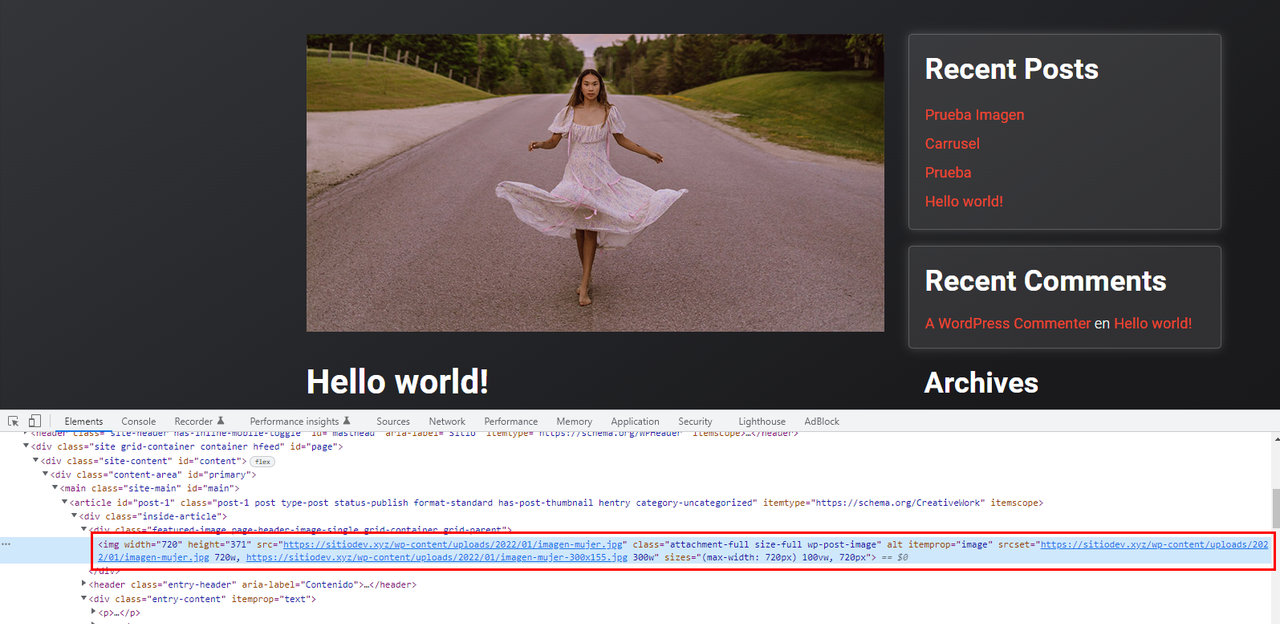Open the 'Prueba' recent post link

[x=948, y=172]
